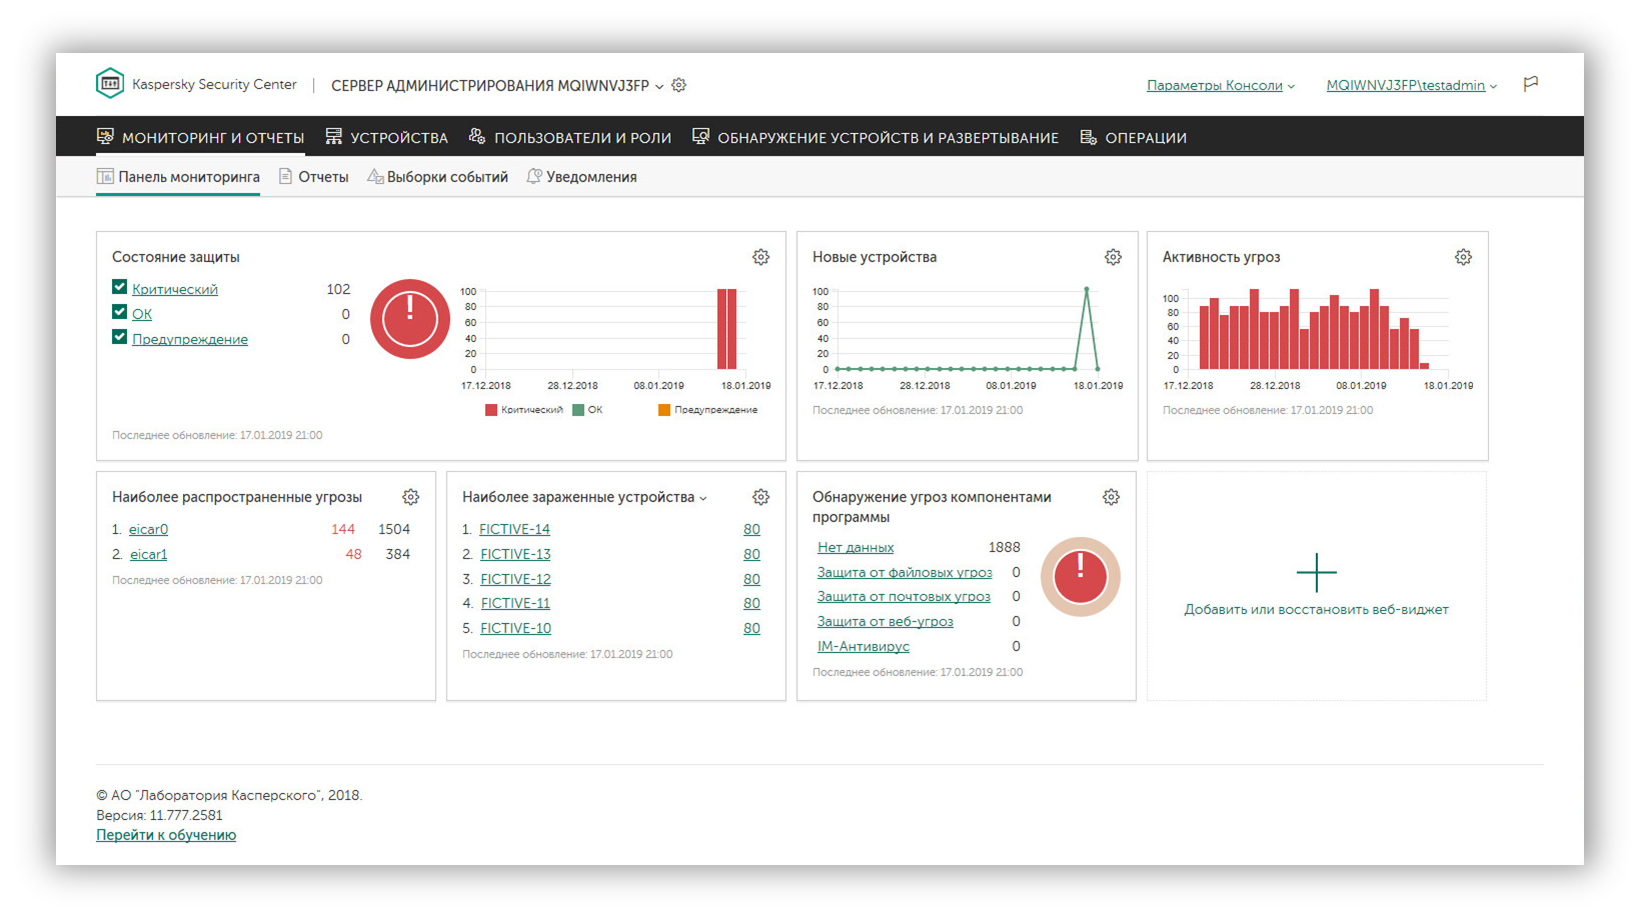This screenshot has height=918, width=1640.
Task: Open server settings gear next to MQIWNVJ3FP
Action: pos(679,85)
